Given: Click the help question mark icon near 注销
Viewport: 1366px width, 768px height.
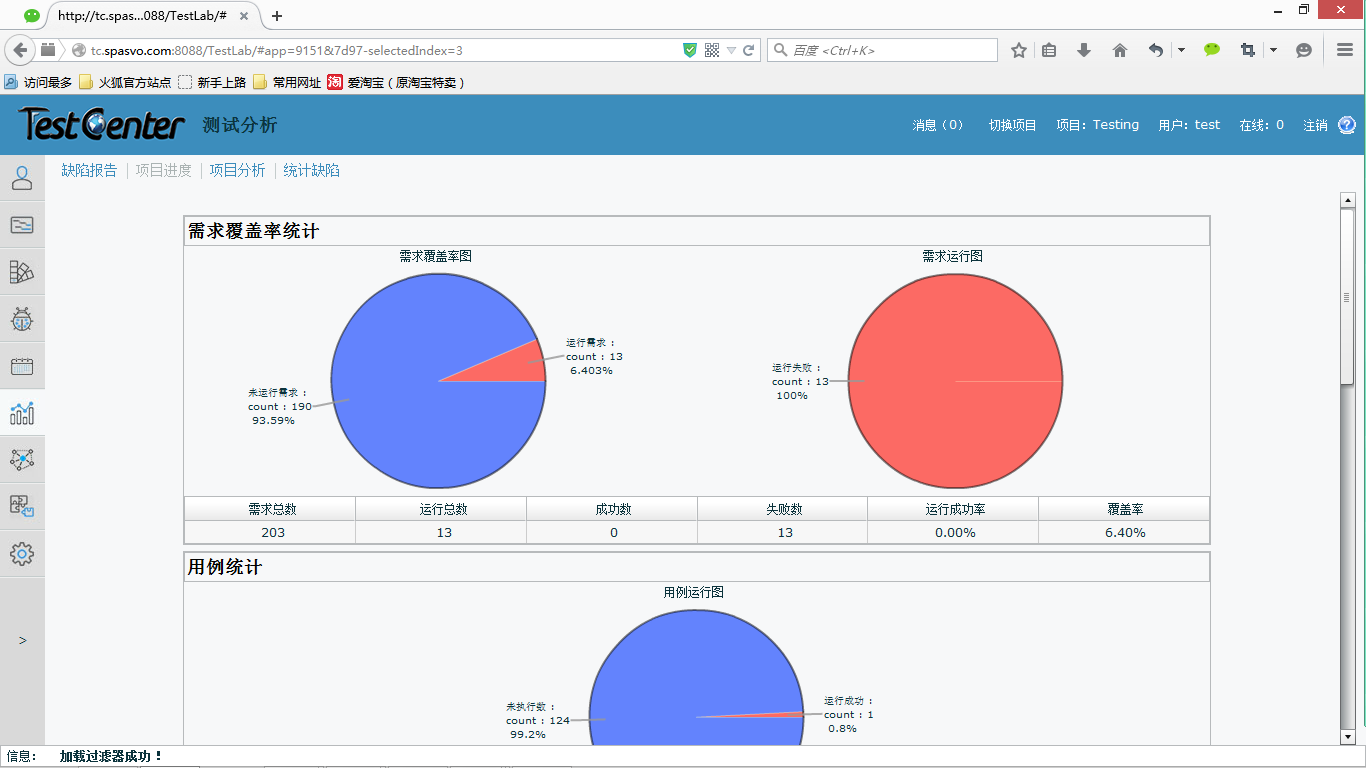Looking at the screenshot, I should click(x=1347, y=125).
